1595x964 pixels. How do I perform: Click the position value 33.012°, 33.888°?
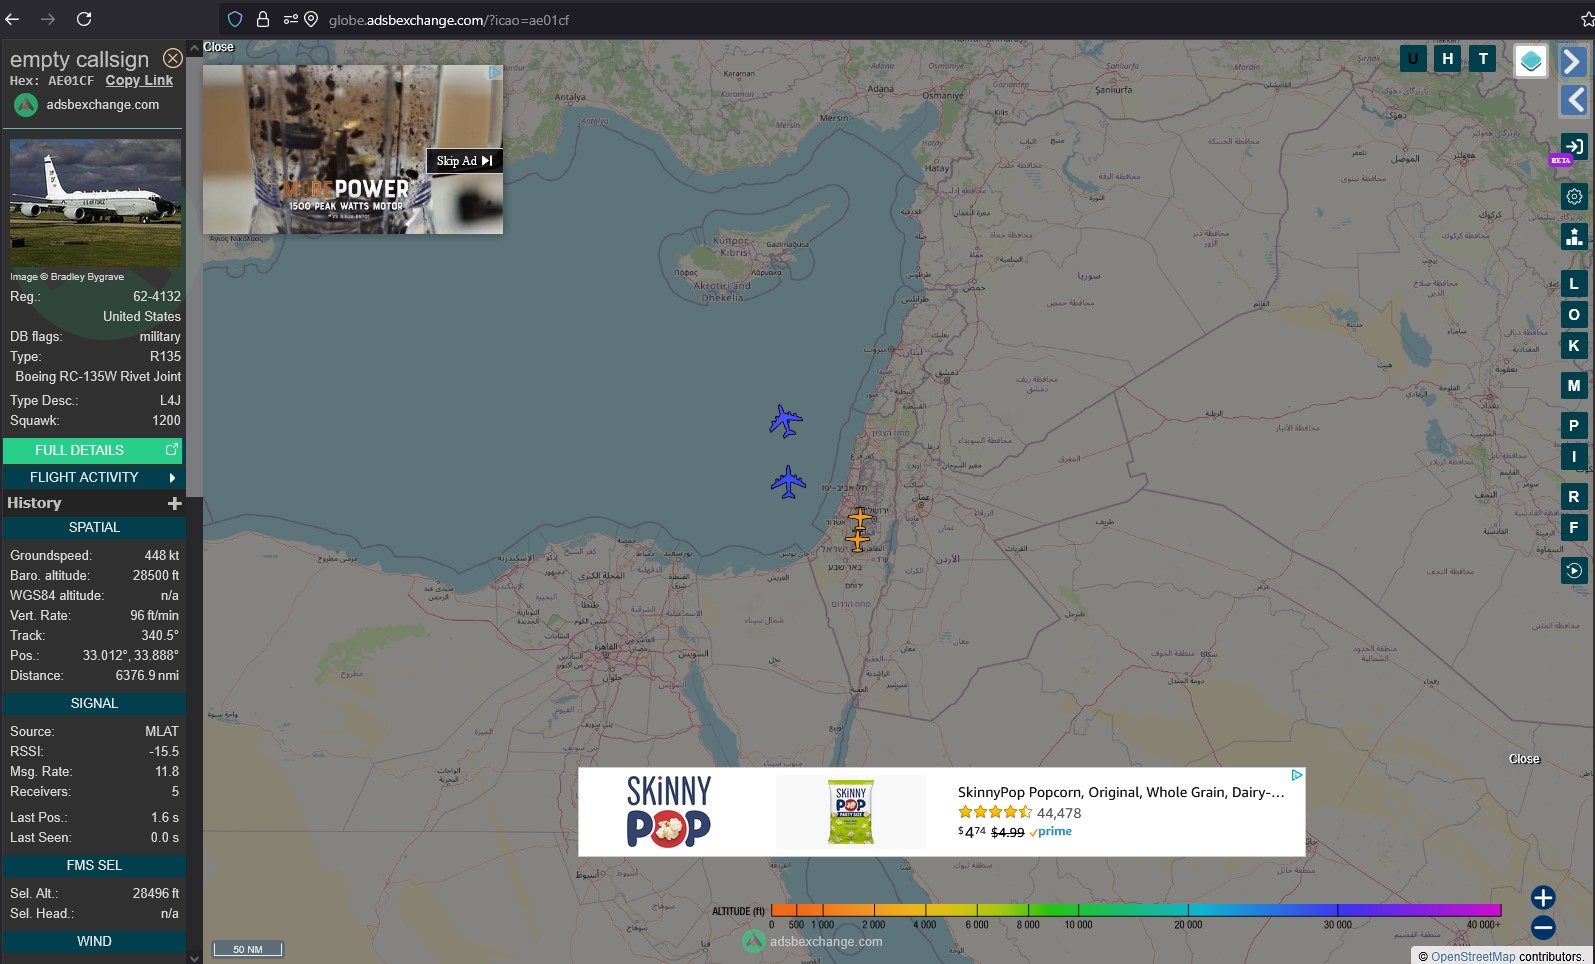pos(131,655)
